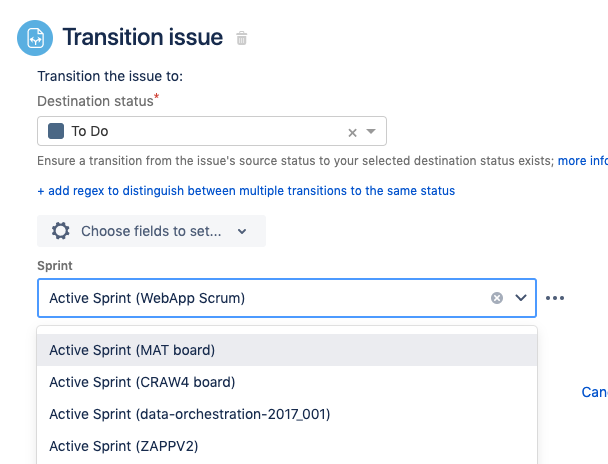Clear the selected Sprint value

click(497, 298)
